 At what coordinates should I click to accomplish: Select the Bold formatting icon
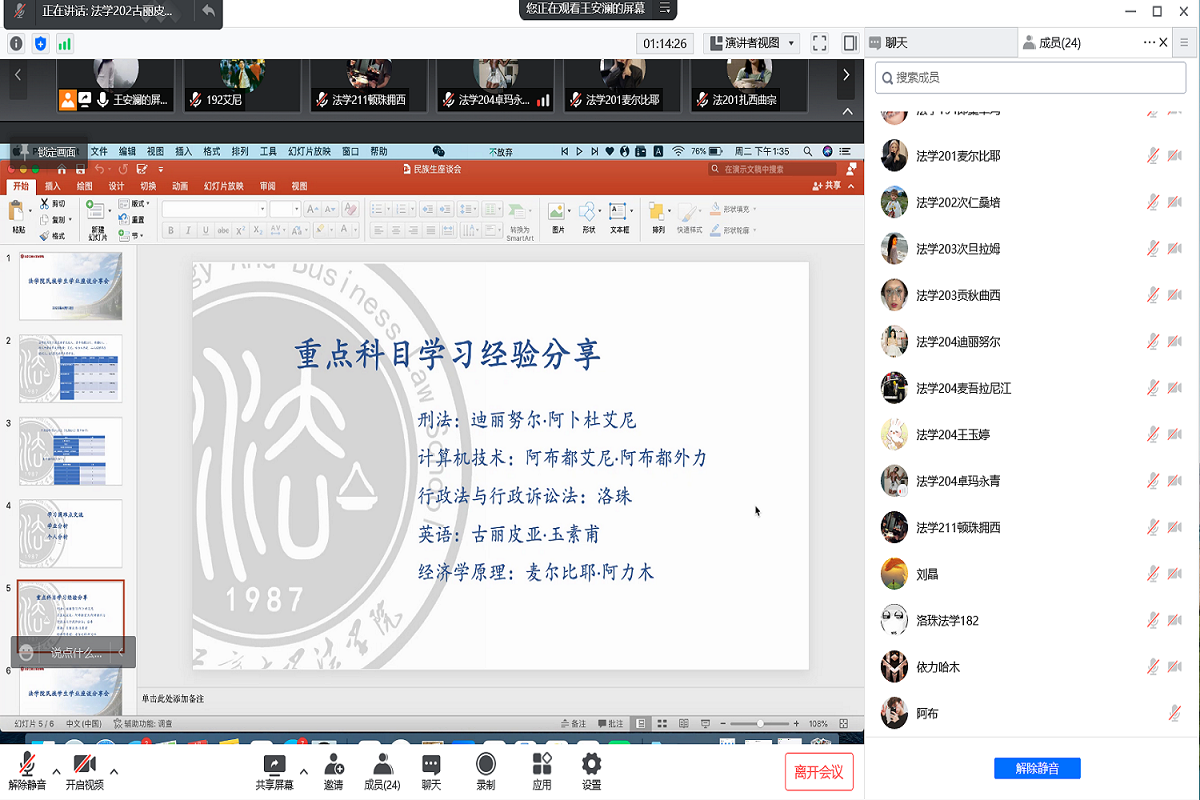pyautogui.click(x=171, y=229)
